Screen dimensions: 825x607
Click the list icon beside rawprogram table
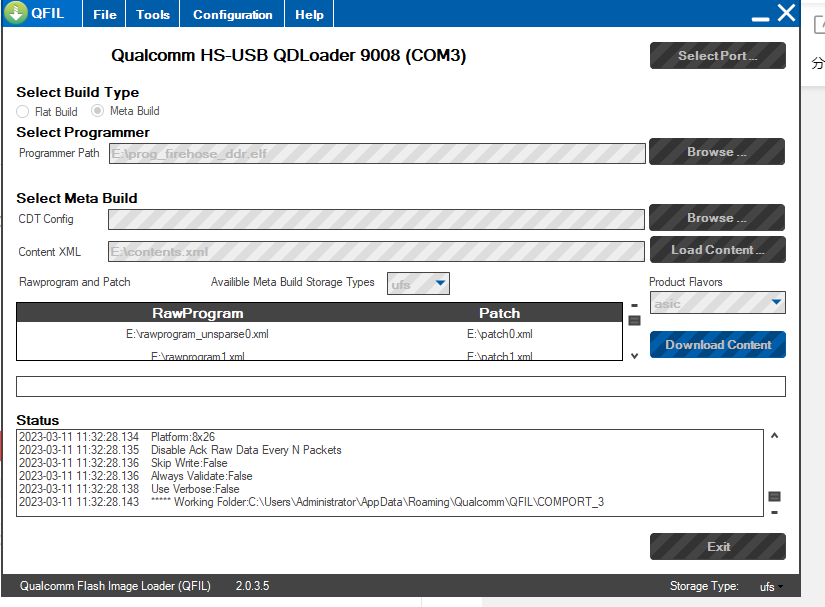click(635, 320)
